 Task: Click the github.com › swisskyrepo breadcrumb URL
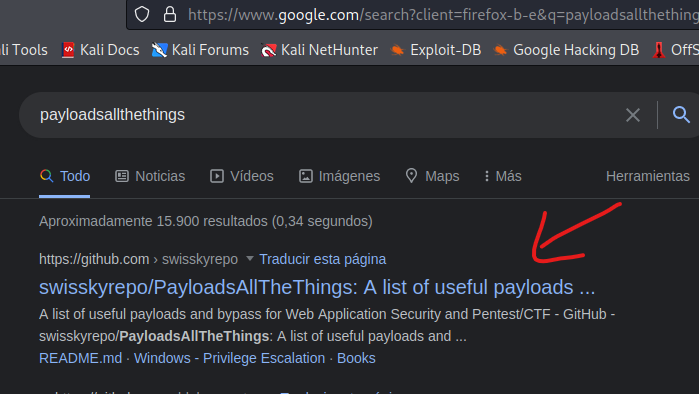point(138,259)
